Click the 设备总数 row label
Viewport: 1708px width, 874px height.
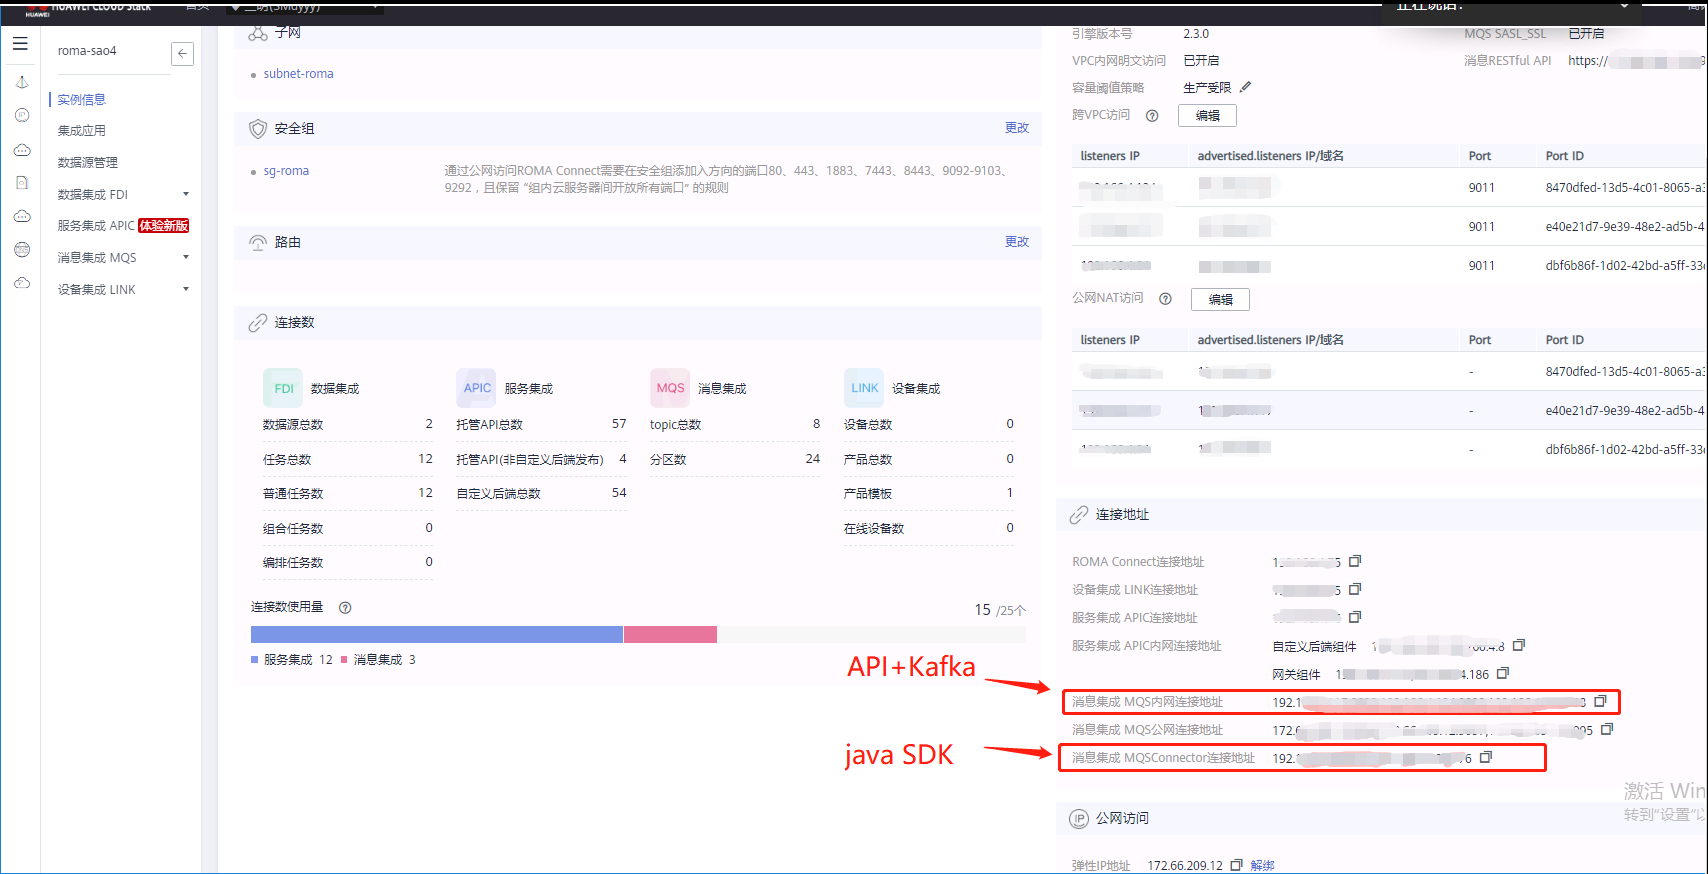[868, 425]
